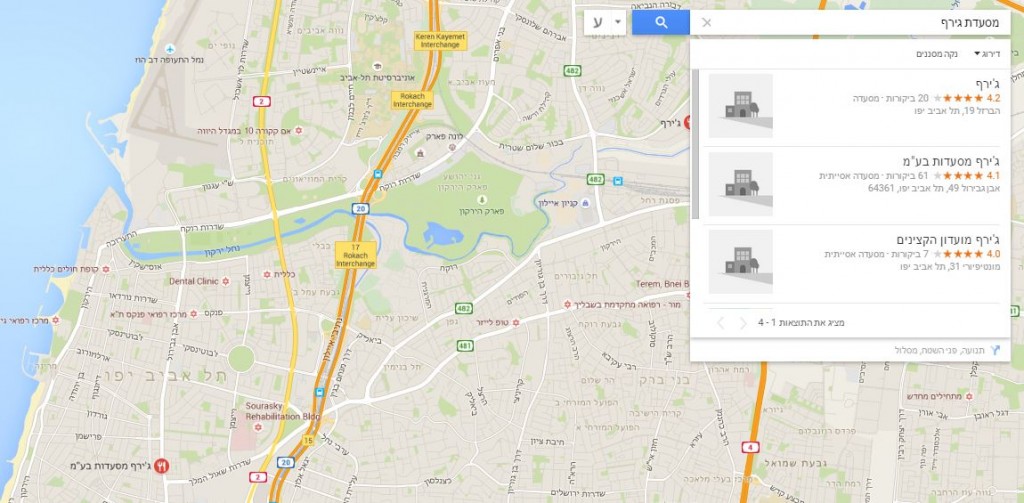The width and height of the screenshot is (1024, 503).
Task: Go to the previous results page arrow
Action: click(x=743, y=323)
